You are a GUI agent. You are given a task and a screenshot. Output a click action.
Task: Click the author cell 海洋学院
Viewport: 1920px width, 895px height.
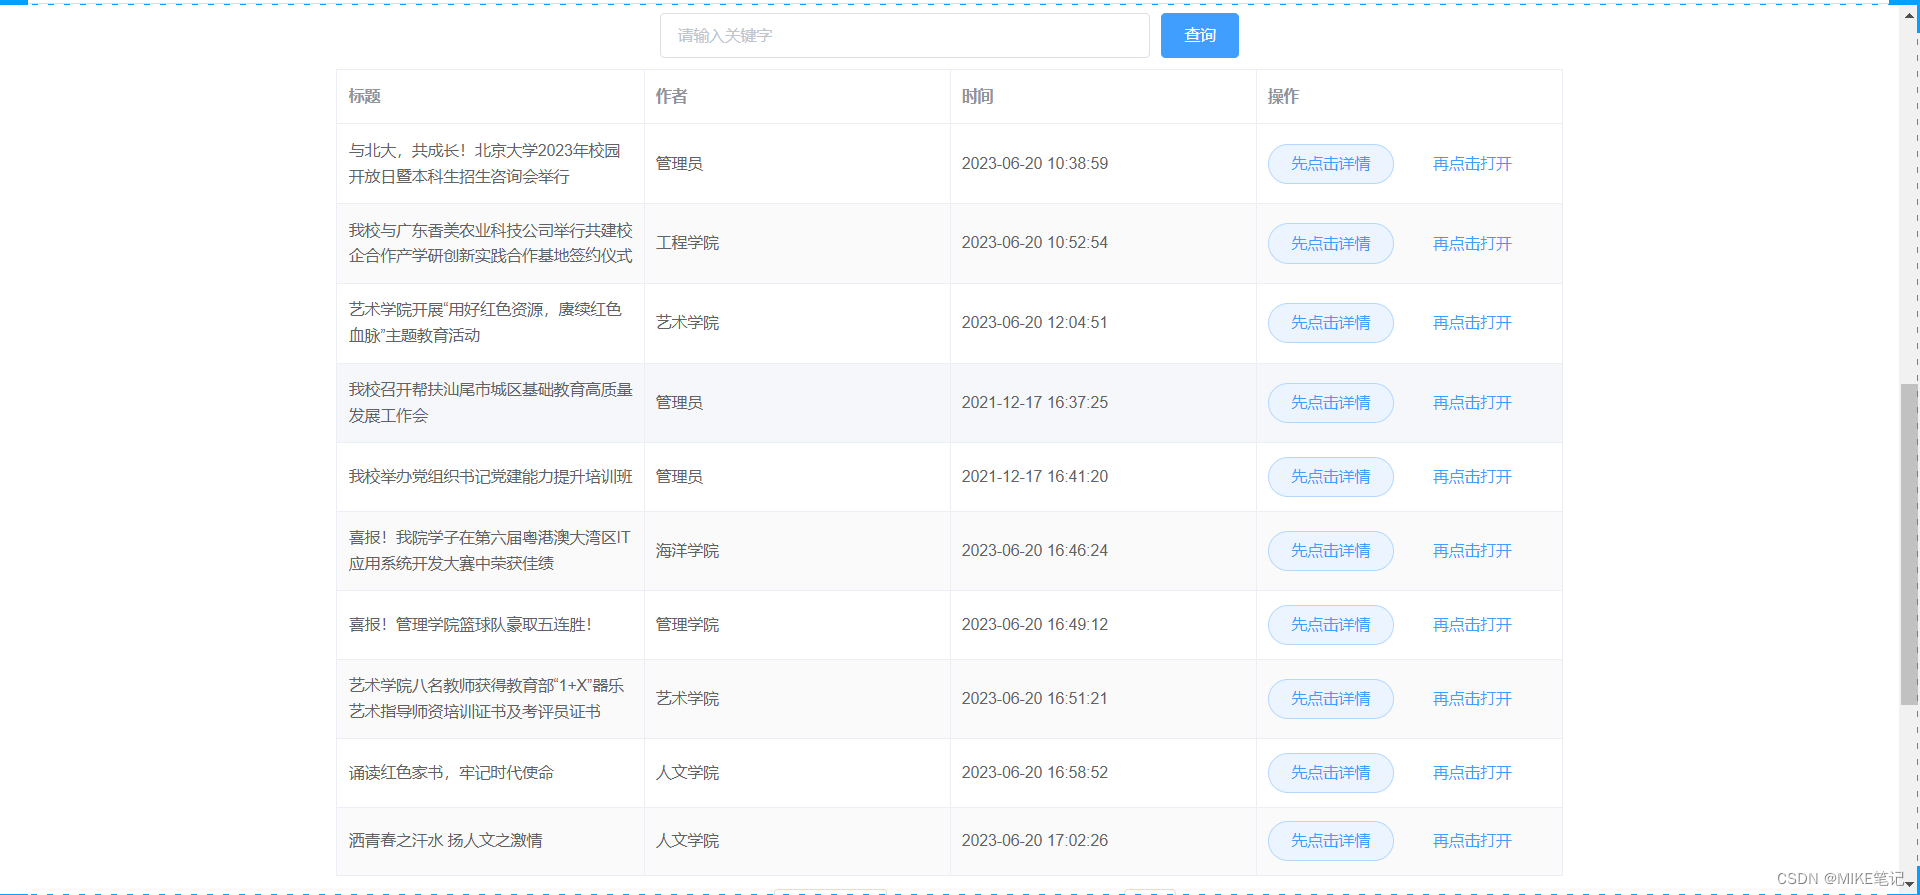[x=687, y=550]
